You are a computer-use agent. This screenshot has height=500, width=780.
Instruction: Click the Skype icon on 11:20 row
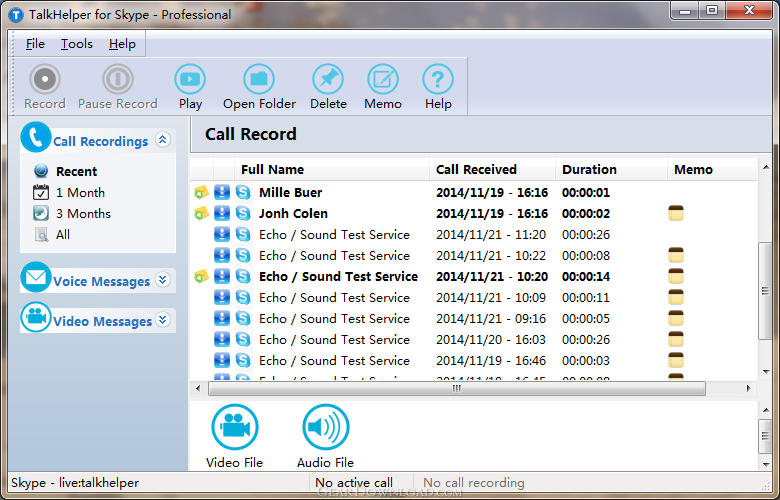tap(243, 234)
